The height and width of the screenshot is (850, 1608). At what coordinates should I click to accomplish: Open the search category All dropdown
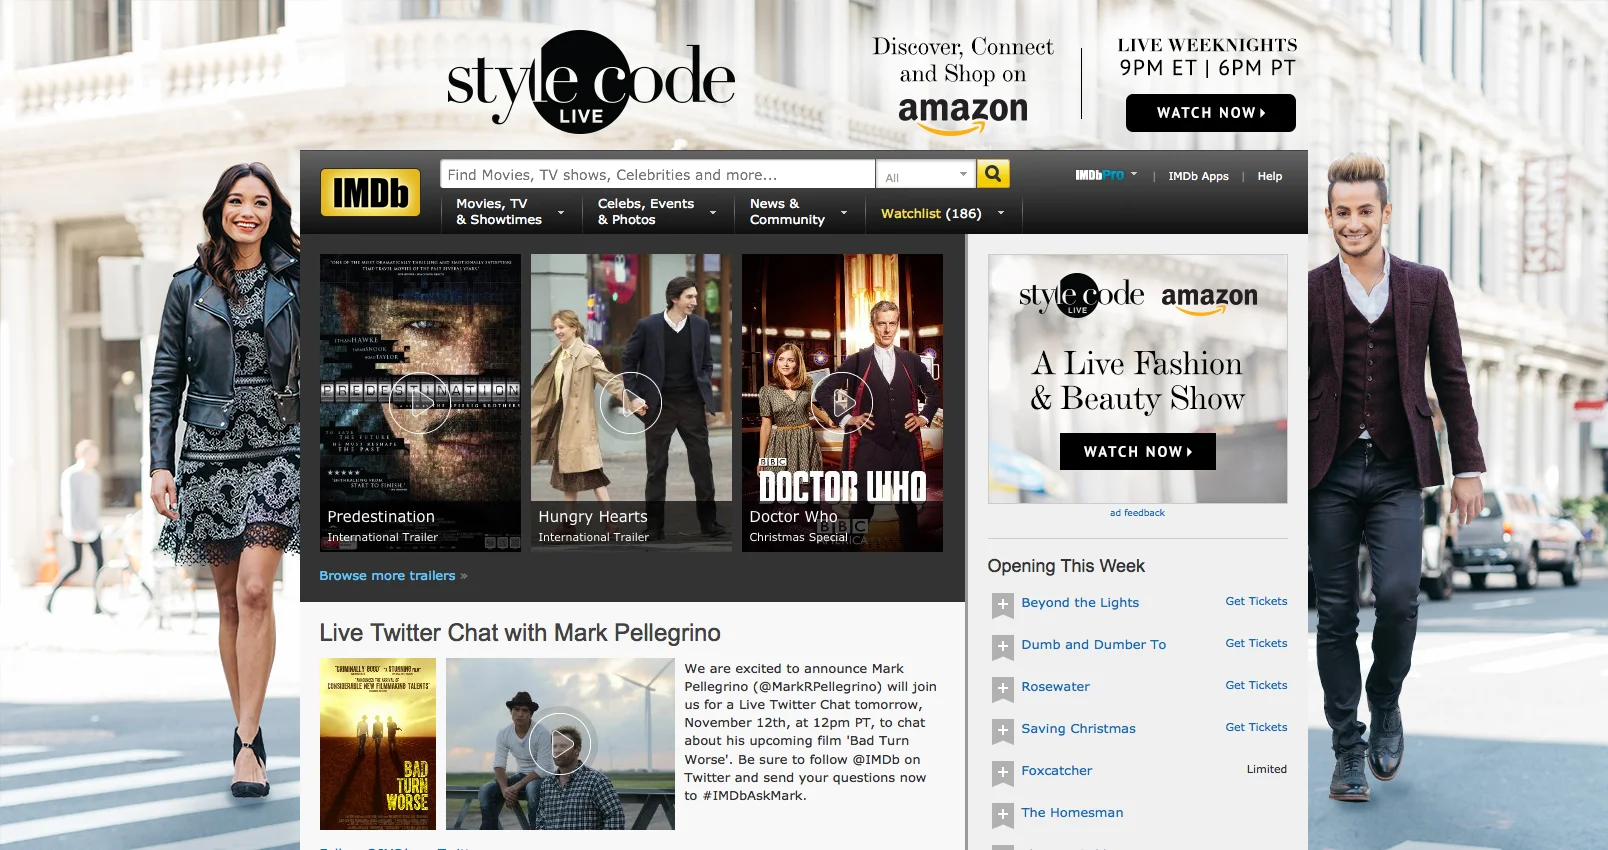pyautogui.click(x=926, y=175)
